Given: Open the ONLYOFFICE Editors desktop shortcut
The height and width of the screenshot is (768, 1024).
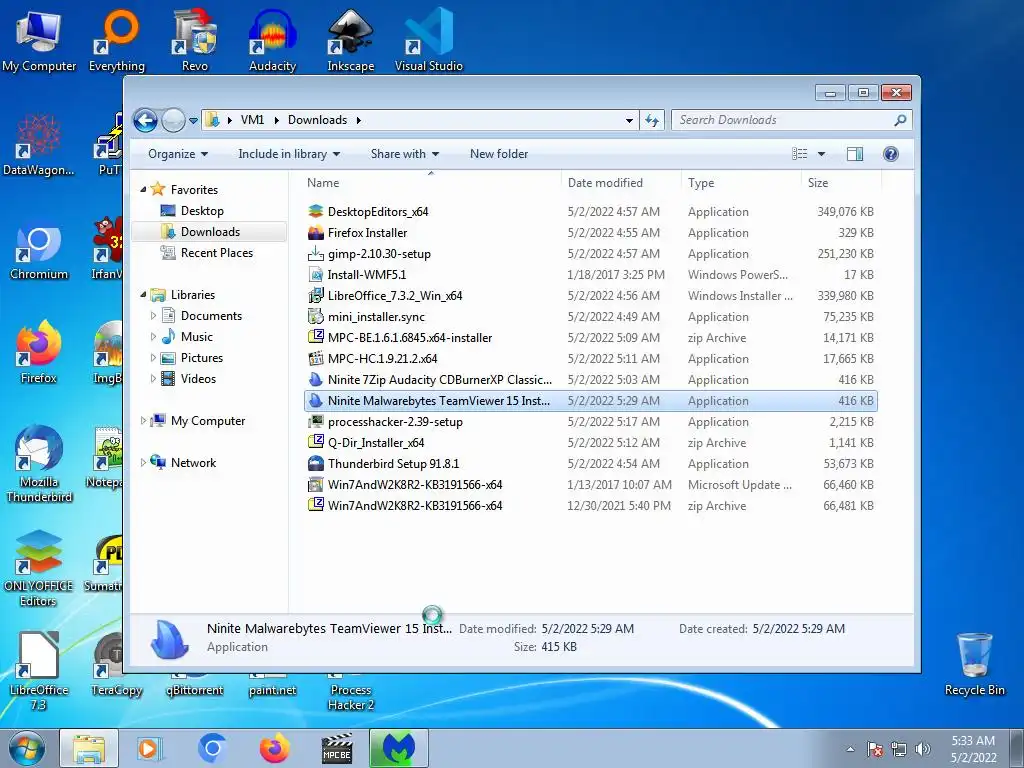Looking at the screenshot, I should tap(39, 568).
